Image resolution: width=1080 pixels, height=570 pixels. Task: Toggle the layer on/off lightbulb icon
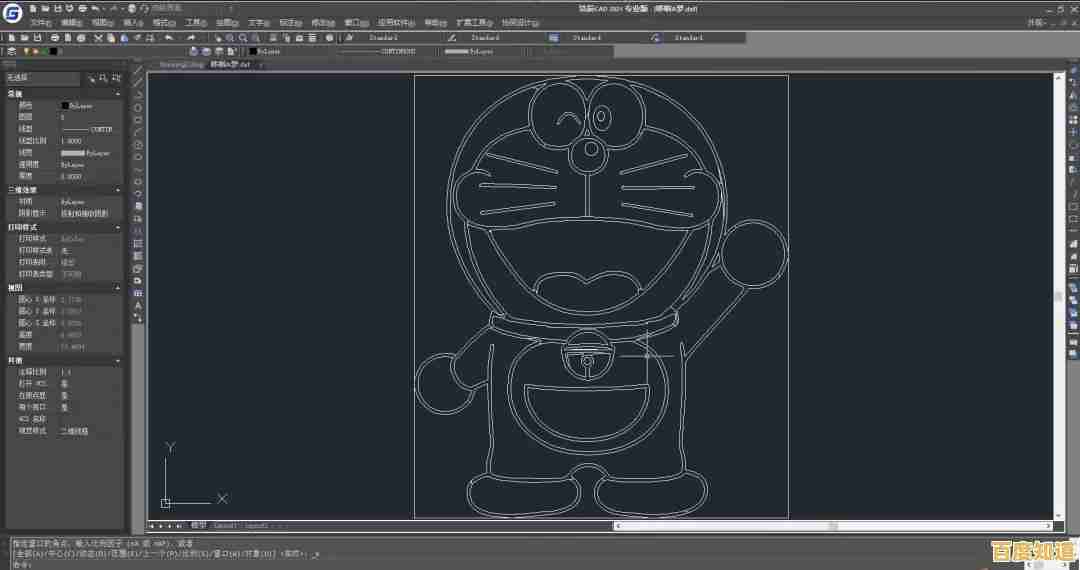coord(27,51)
